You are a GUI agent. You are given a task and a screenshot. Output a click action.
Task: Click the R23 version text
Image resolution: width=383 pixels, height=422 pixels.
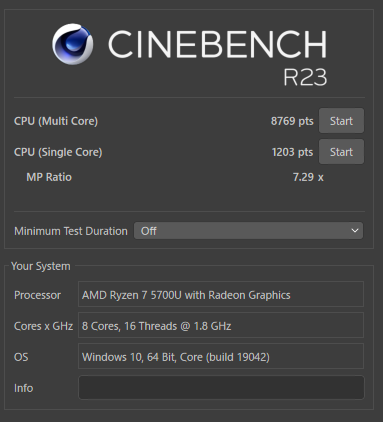[305, 77]
